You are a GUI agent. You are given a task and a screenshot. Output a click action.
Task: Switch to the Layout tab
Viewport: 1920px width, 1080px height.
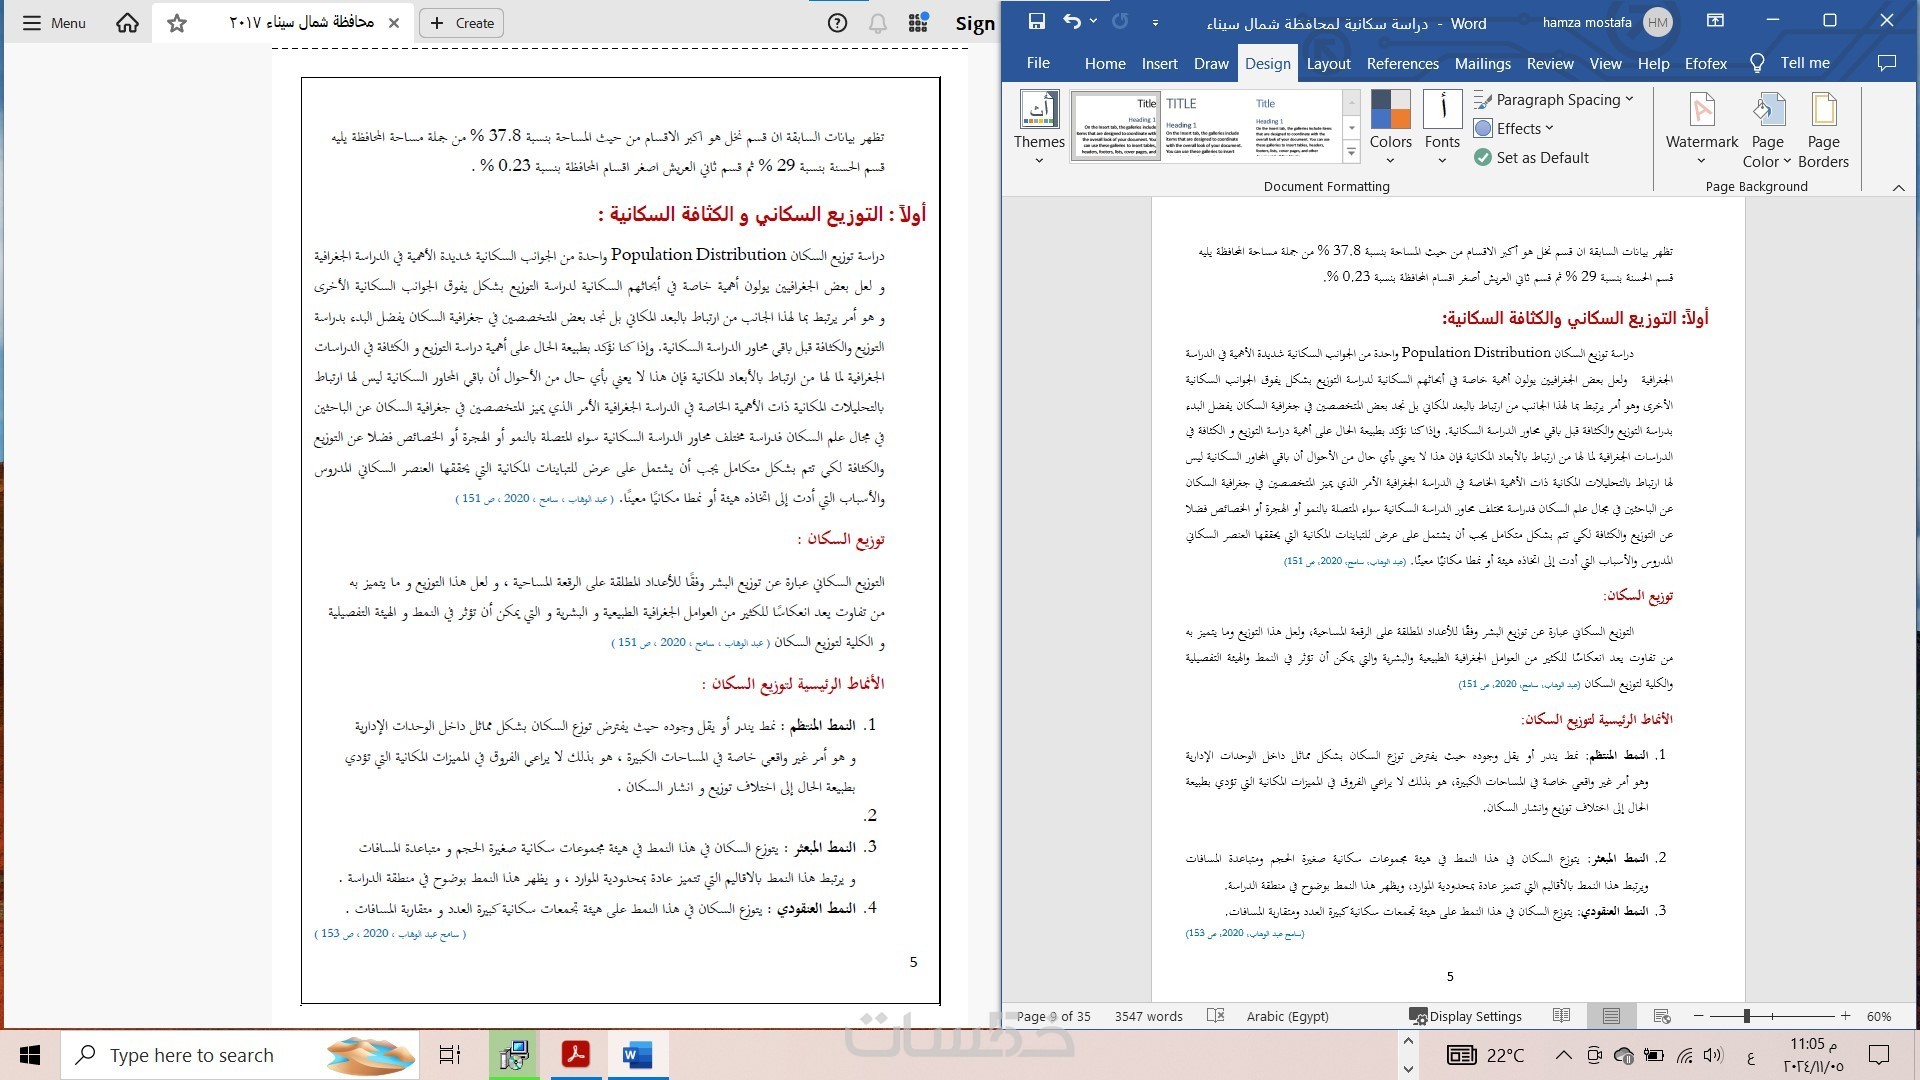1328,63
